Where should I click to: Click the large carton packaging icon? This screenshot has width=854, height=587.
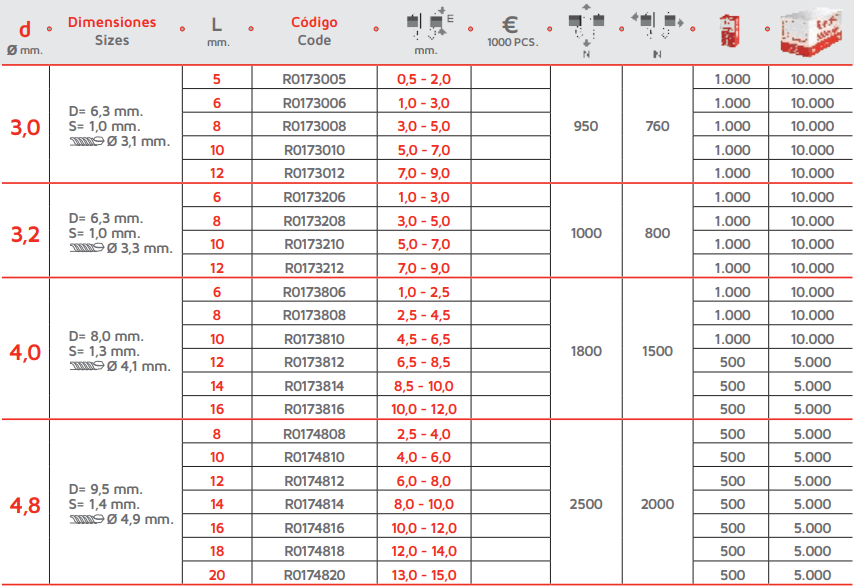point(810,31)
